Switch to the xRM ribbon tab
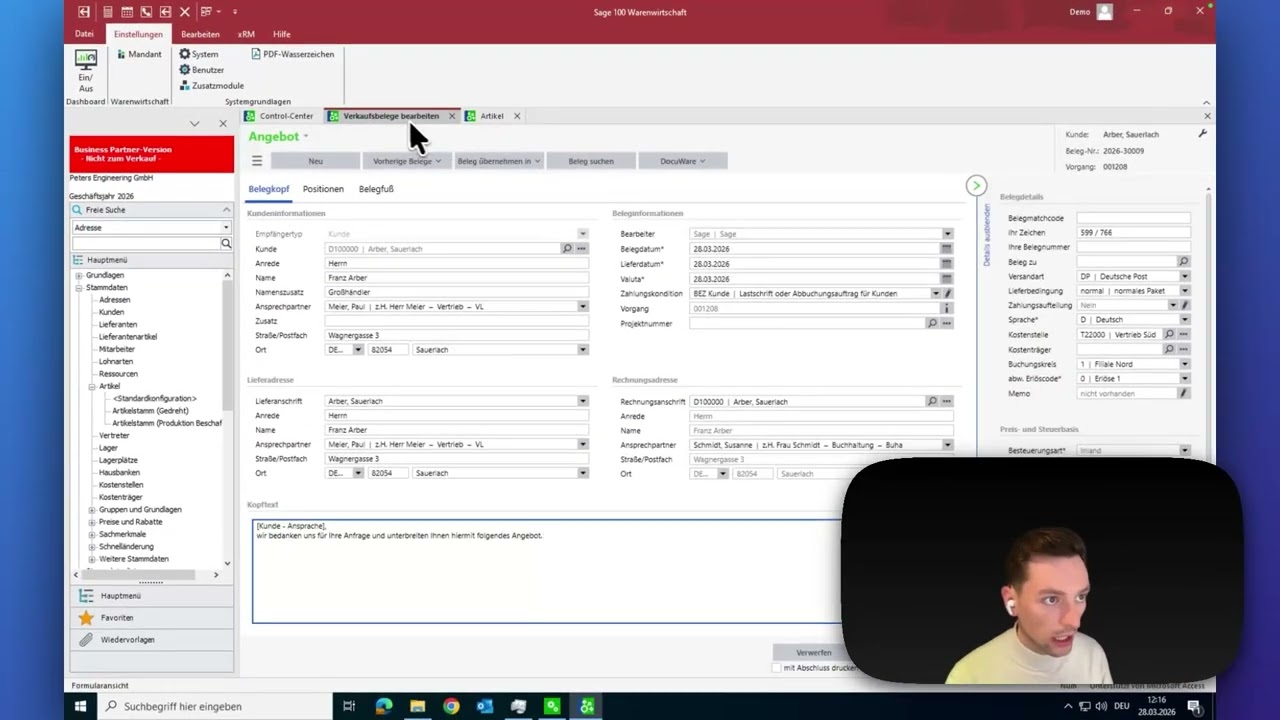 [x=246, y=34]
